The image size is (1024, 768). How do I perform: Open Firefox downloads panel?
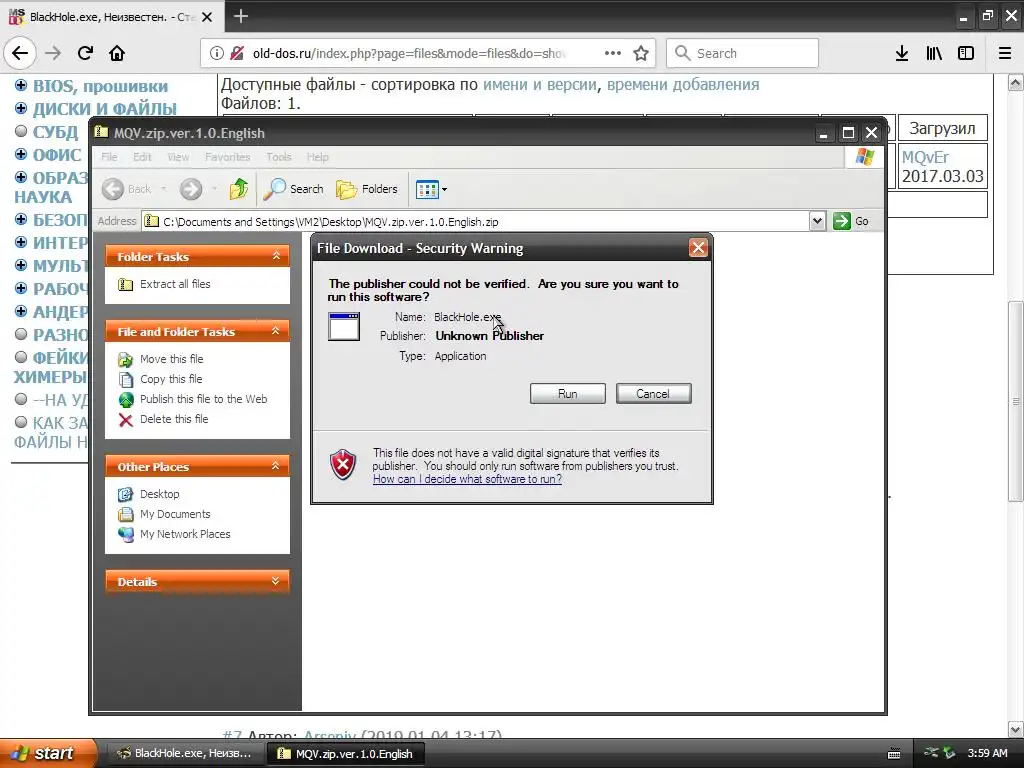pyautogui.click(x=901, y=54)
